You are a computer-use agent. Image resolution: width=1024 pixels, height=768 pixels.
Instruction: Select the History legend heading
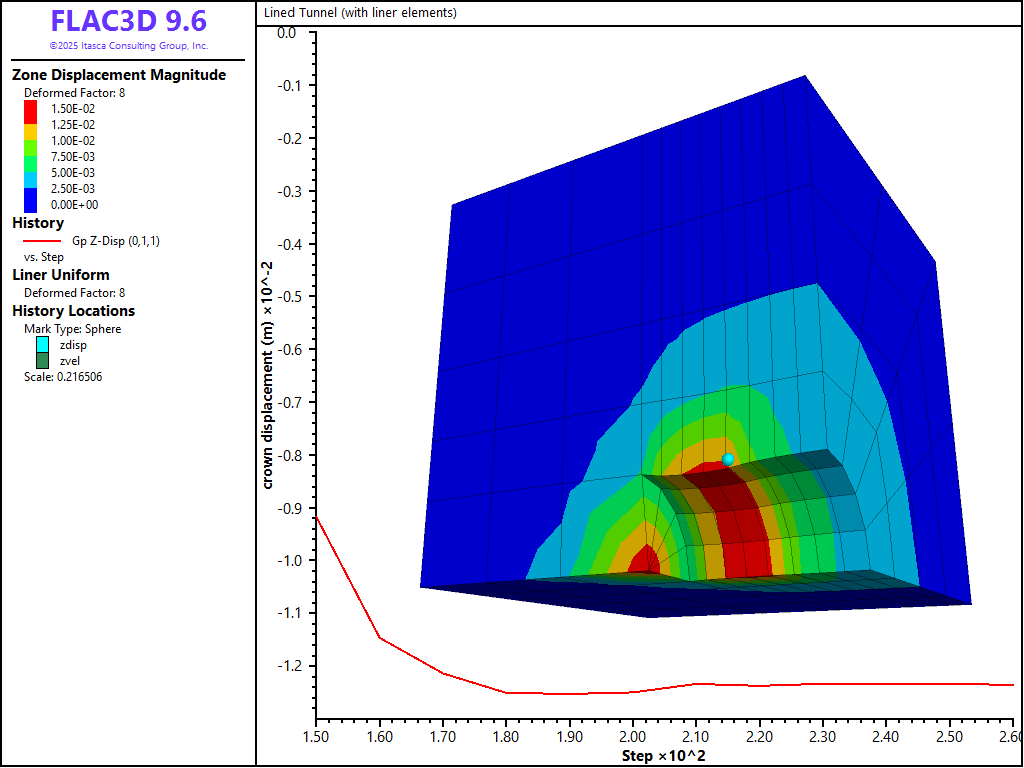click(38, 223)
